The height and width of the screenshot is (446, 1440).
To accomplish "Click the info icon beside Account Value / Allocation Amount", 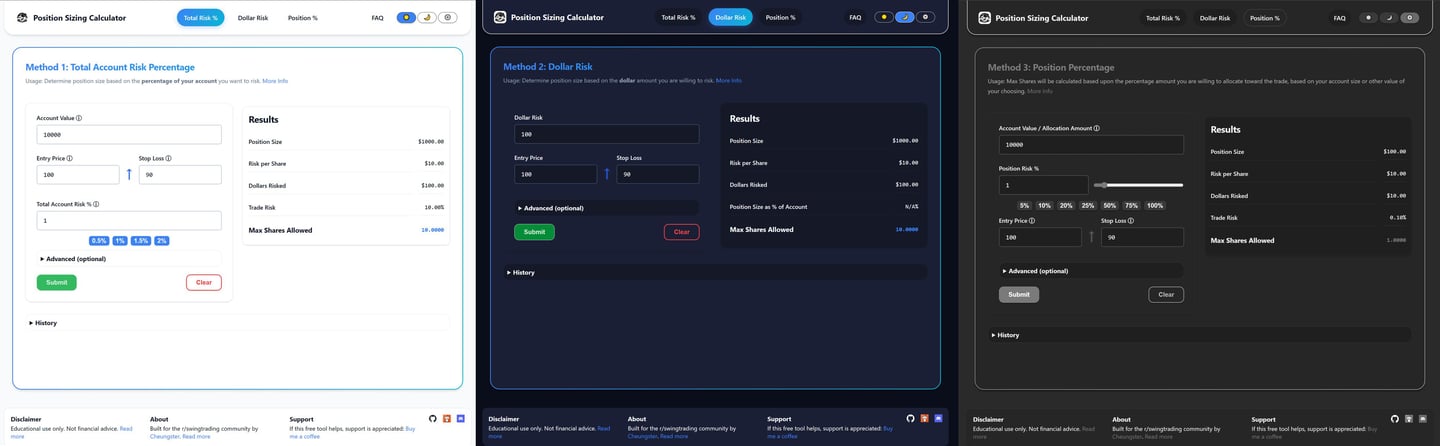I will [x=1097, y=128].
